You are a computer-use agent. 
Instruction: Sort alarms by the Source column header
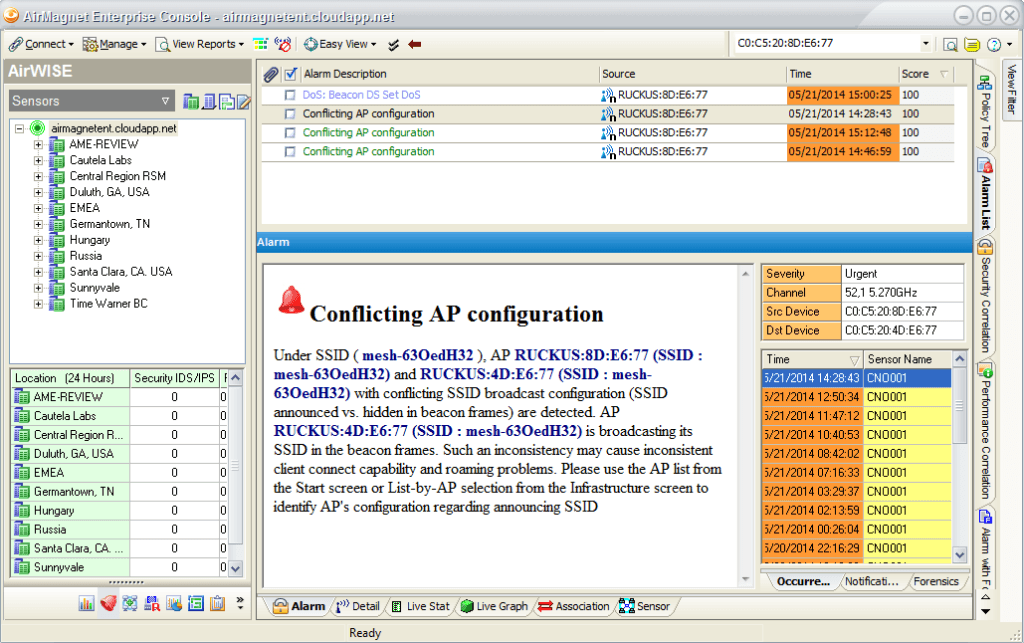click(x=691, y=74)
